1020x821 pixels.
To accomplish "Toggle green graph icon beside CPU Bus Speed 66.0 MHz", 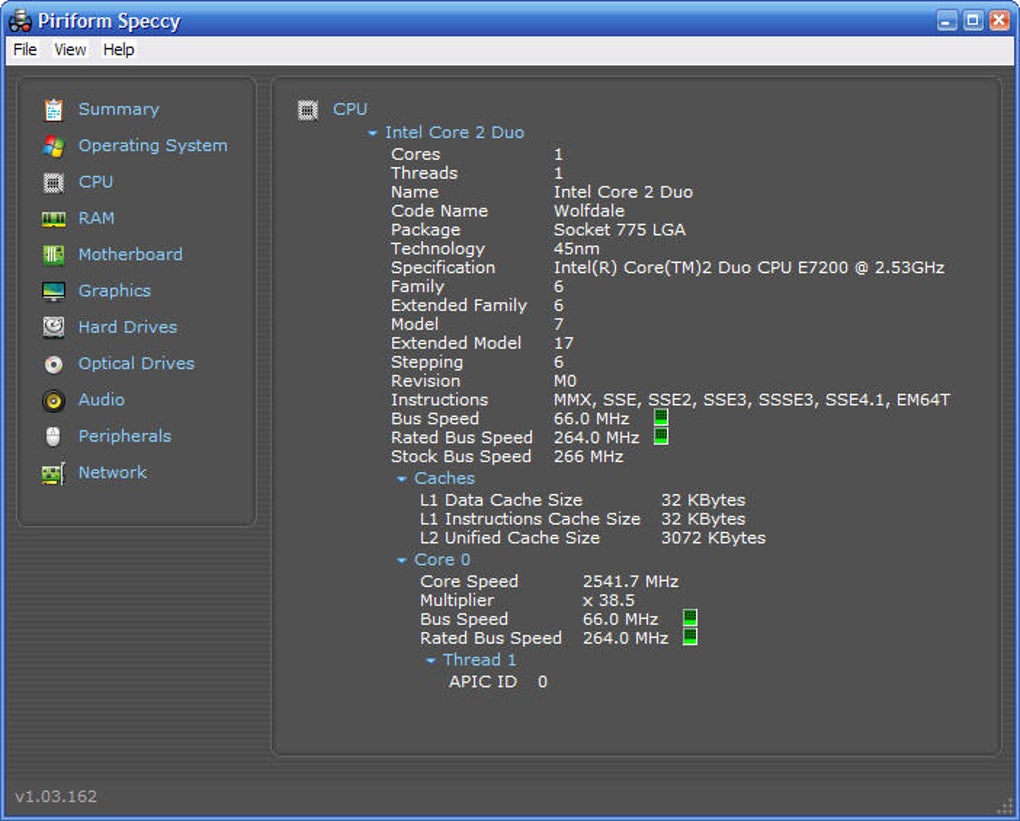I will click(661, 417).
